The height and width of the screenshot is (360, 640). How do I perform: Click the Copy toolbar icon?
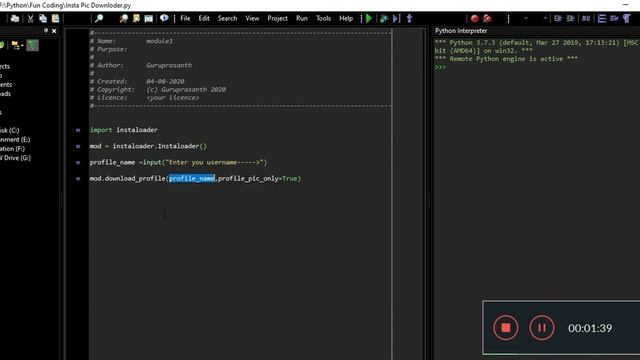tap(43, 18)
